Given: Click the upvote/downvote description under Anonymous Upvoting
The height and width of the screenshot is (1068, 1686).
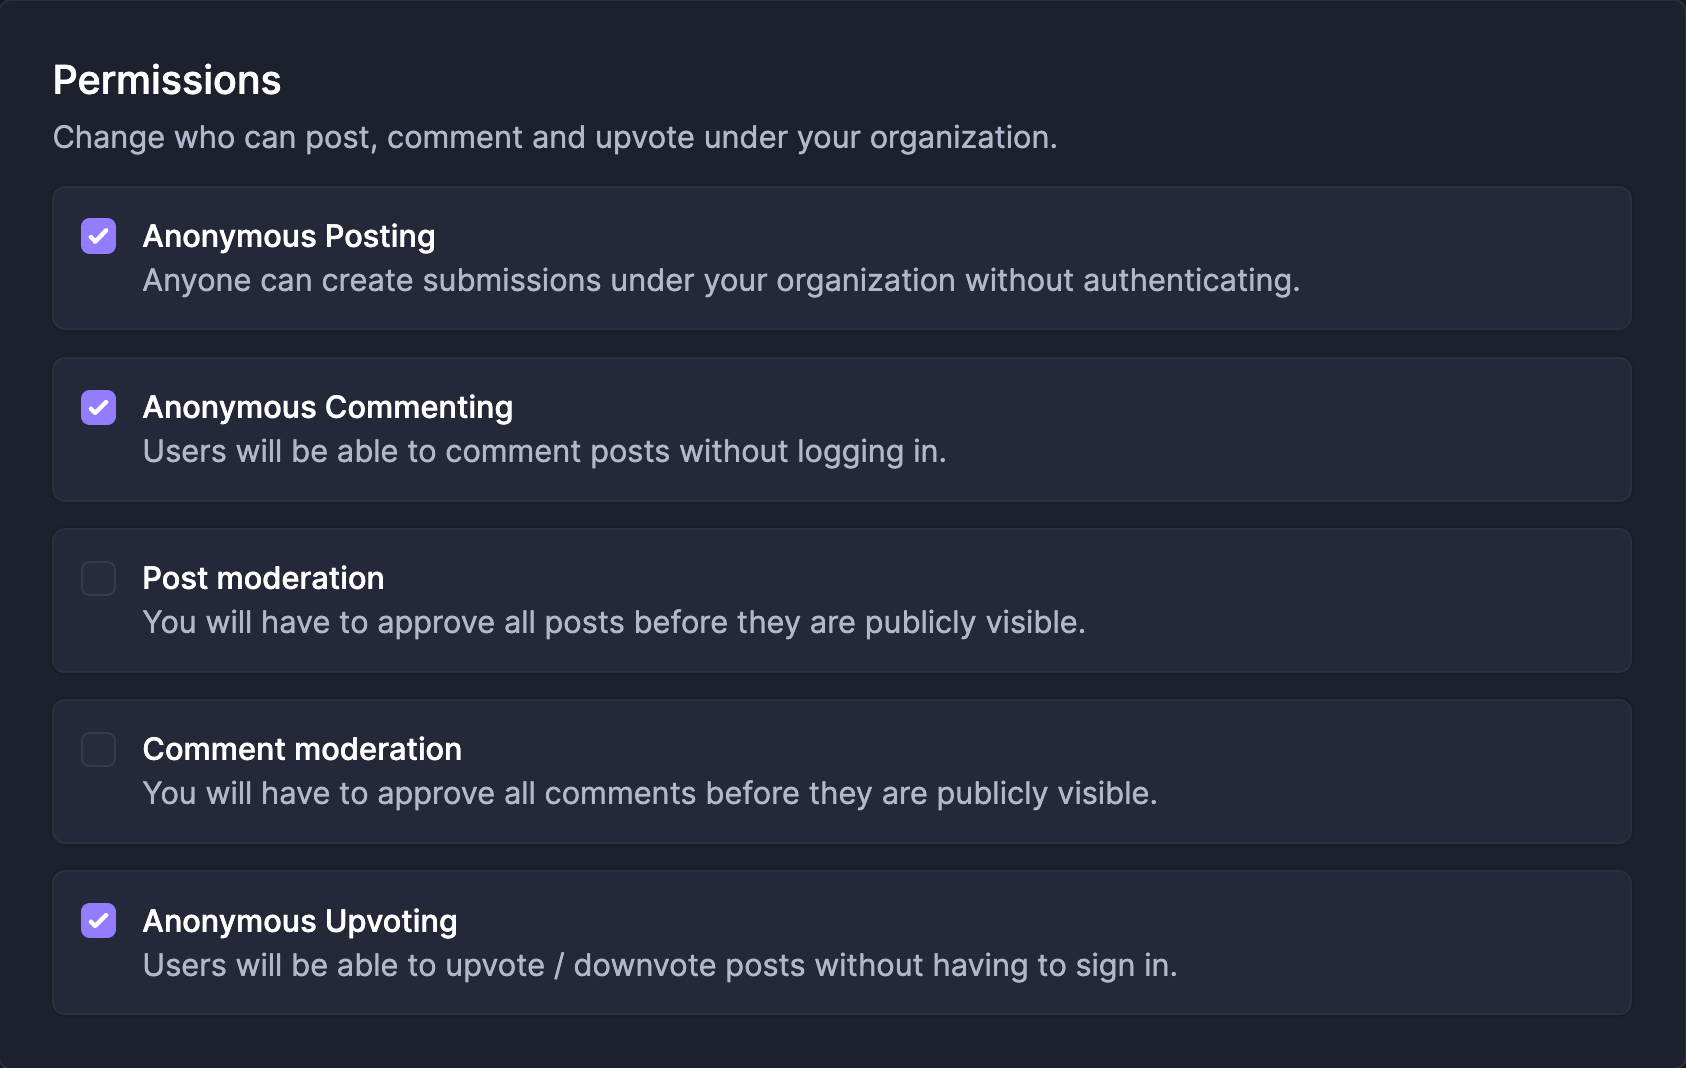Looking at the screenshot, I should pos(661,965).
